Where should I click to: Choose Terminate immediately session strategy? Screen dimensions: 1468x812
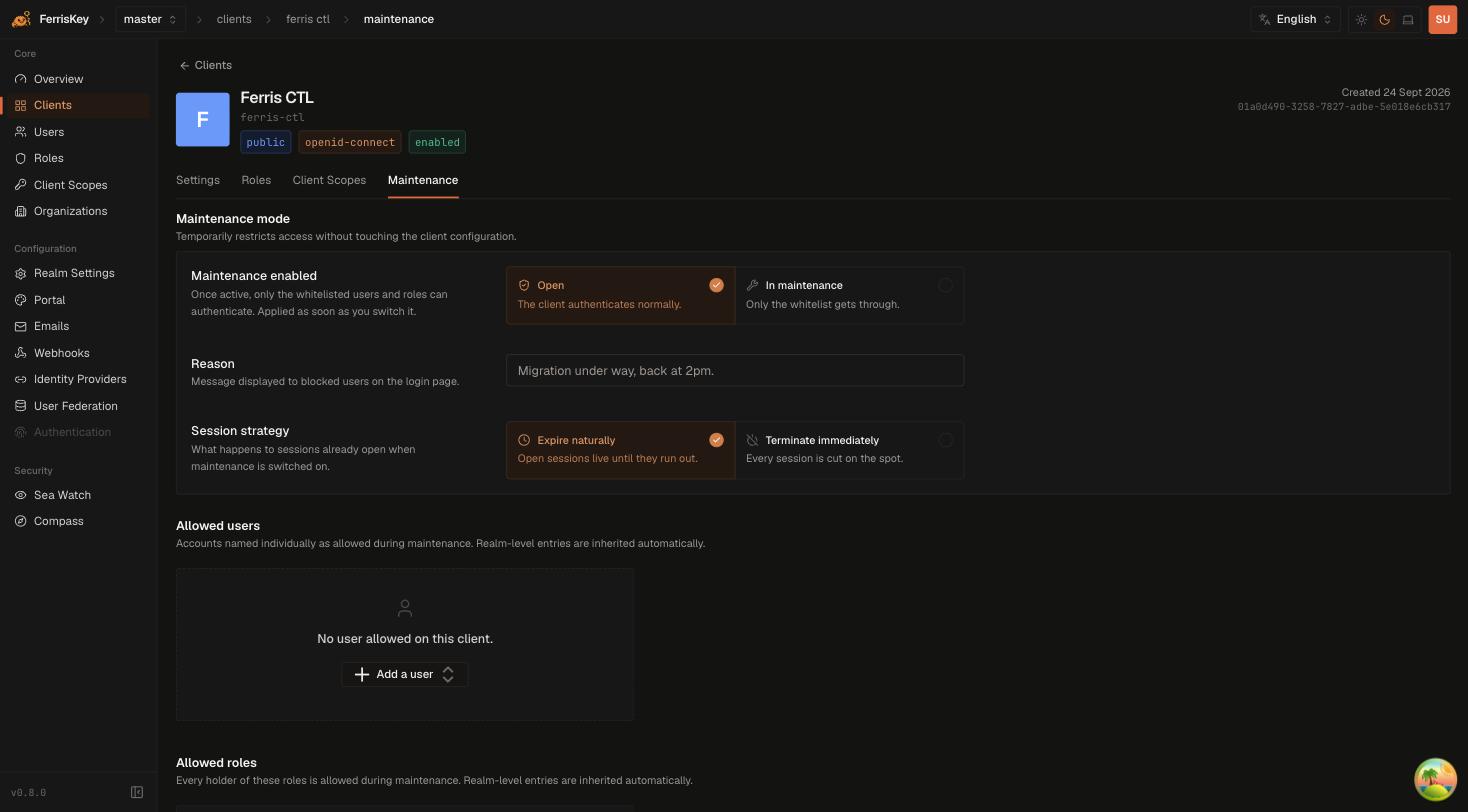(x=849, y=450)
